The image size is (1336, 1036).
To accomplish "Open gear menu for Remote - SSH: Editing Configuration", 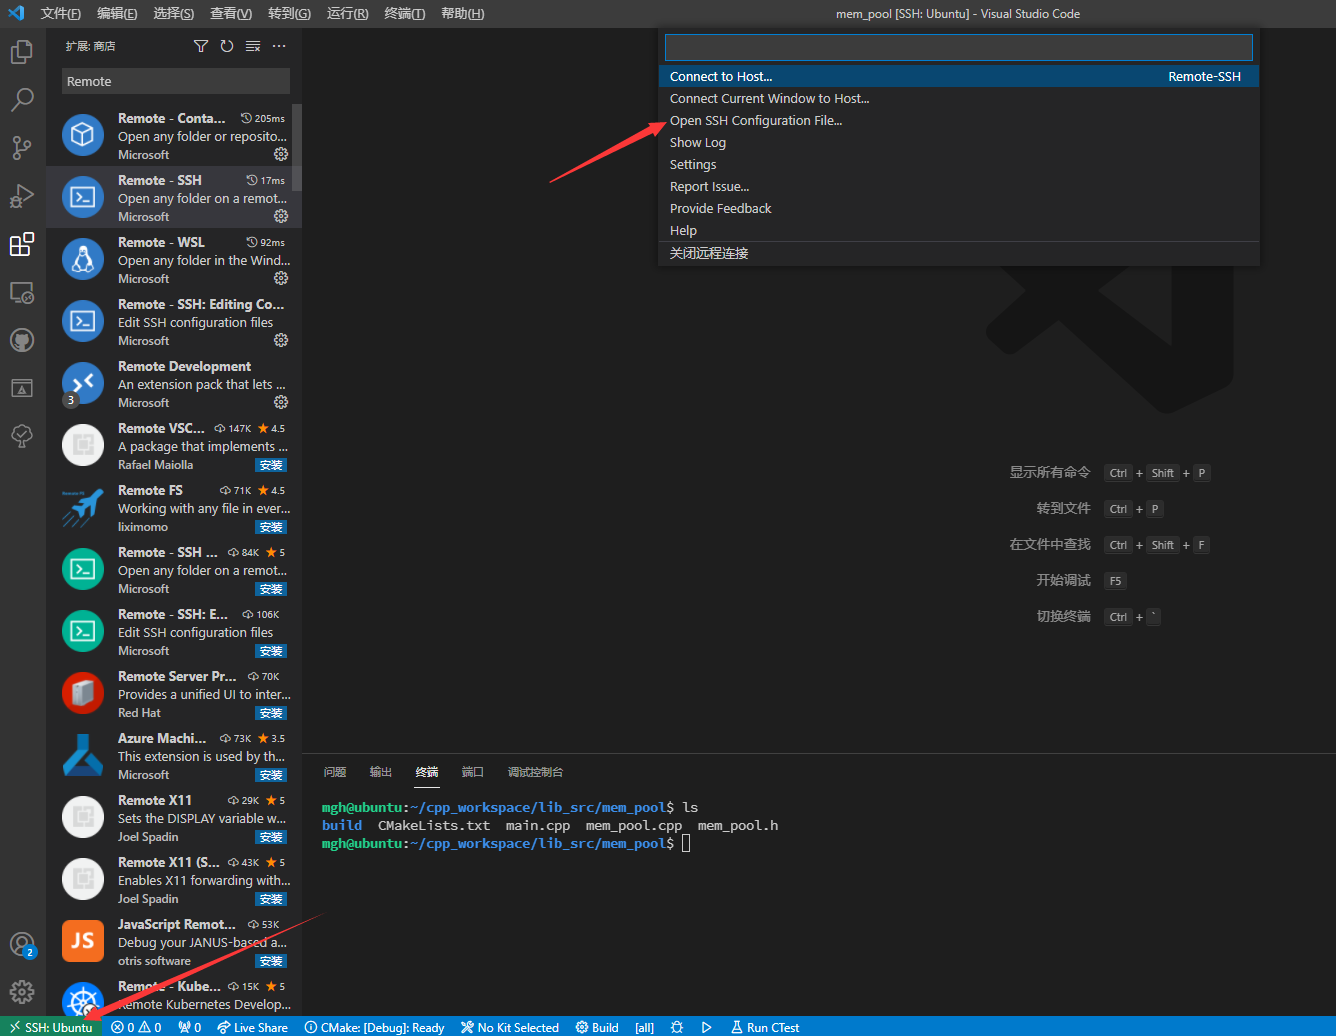I will 281,340.
